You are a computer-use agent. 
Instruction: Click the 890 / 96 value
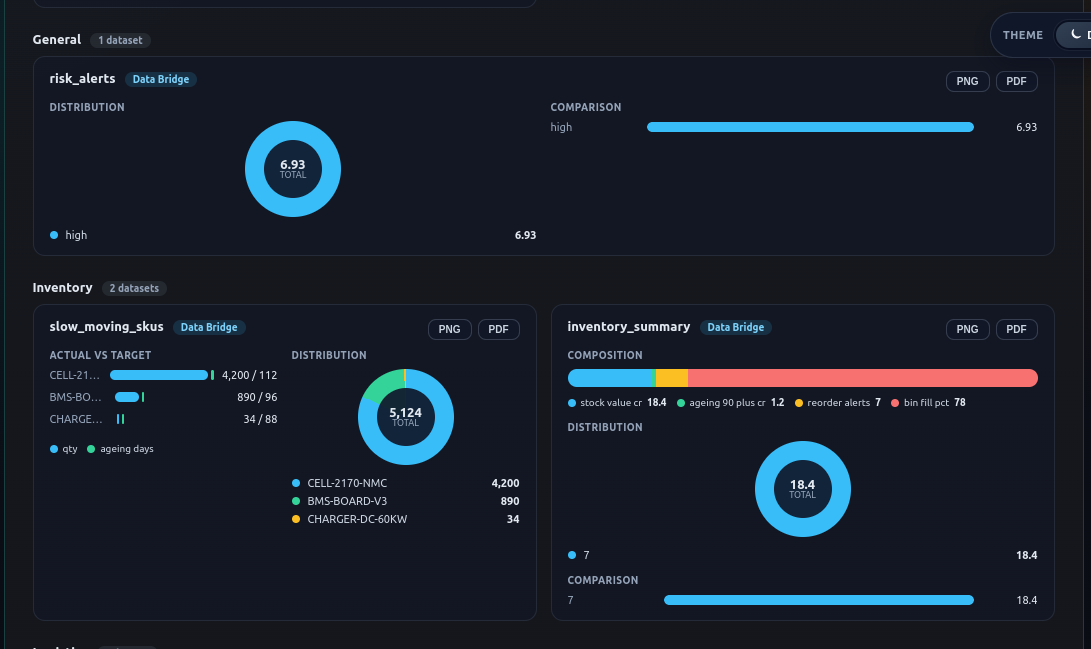click(x=257, y=397)
